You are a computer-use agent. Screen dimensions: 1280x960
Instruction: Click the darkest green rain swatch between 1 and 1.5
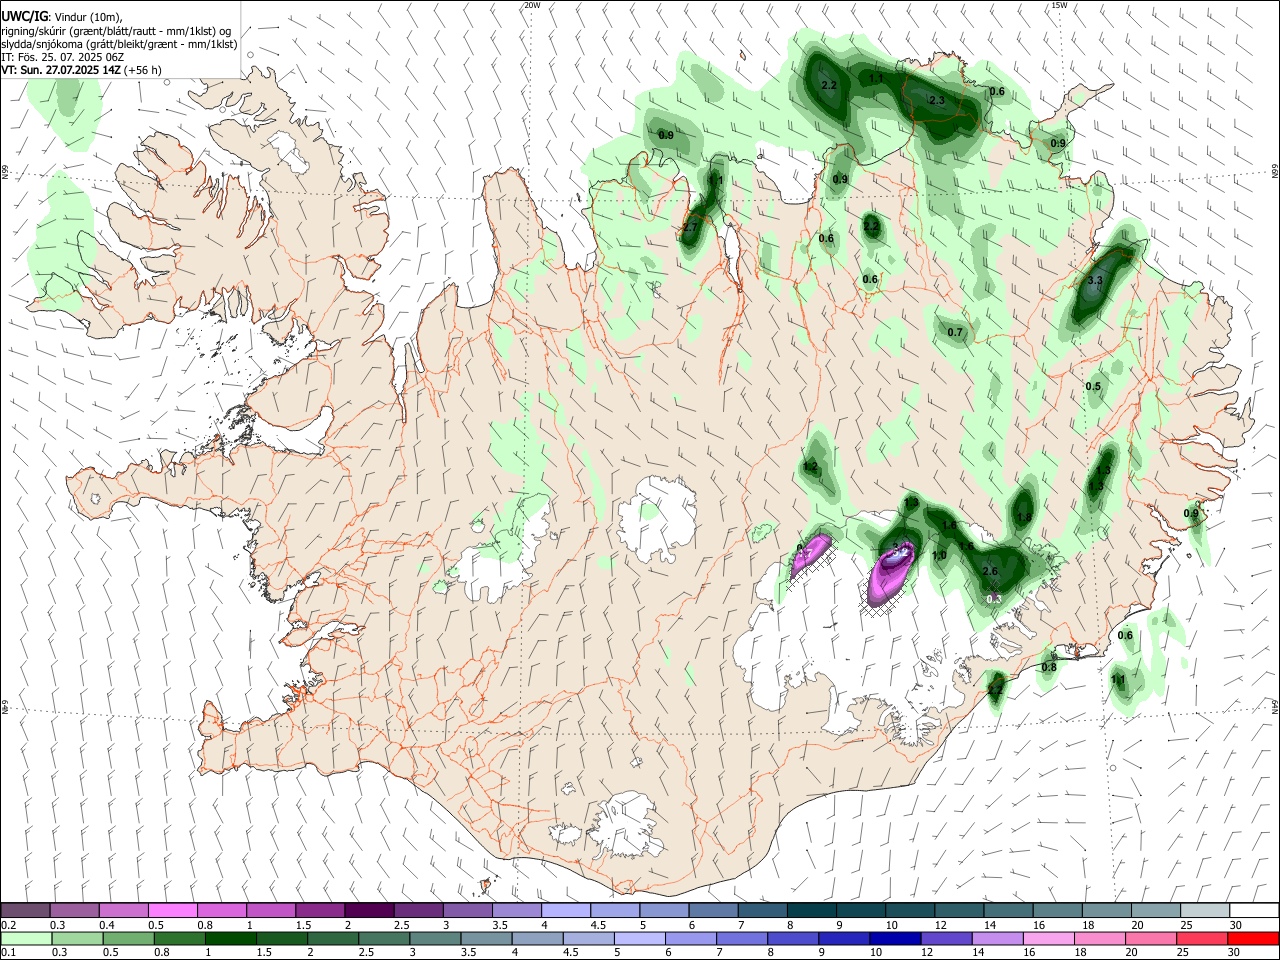tap(230, 938)
